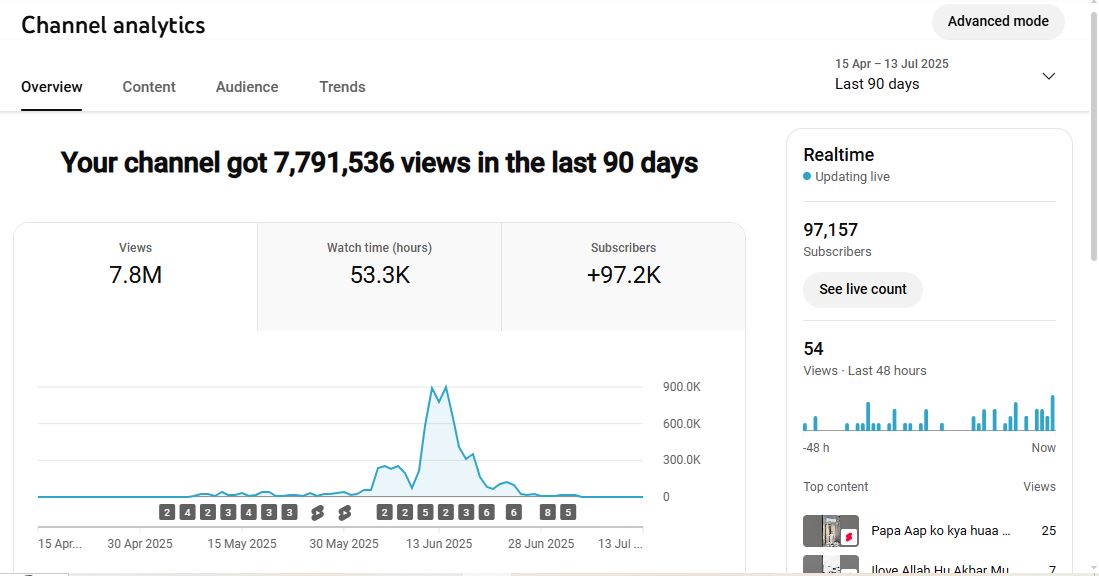Image resolution: width=1099 pixels, height=576 pixels.
Task: Click the vertical page scrollbar thumb
Action: click(x=1093, y=137)
